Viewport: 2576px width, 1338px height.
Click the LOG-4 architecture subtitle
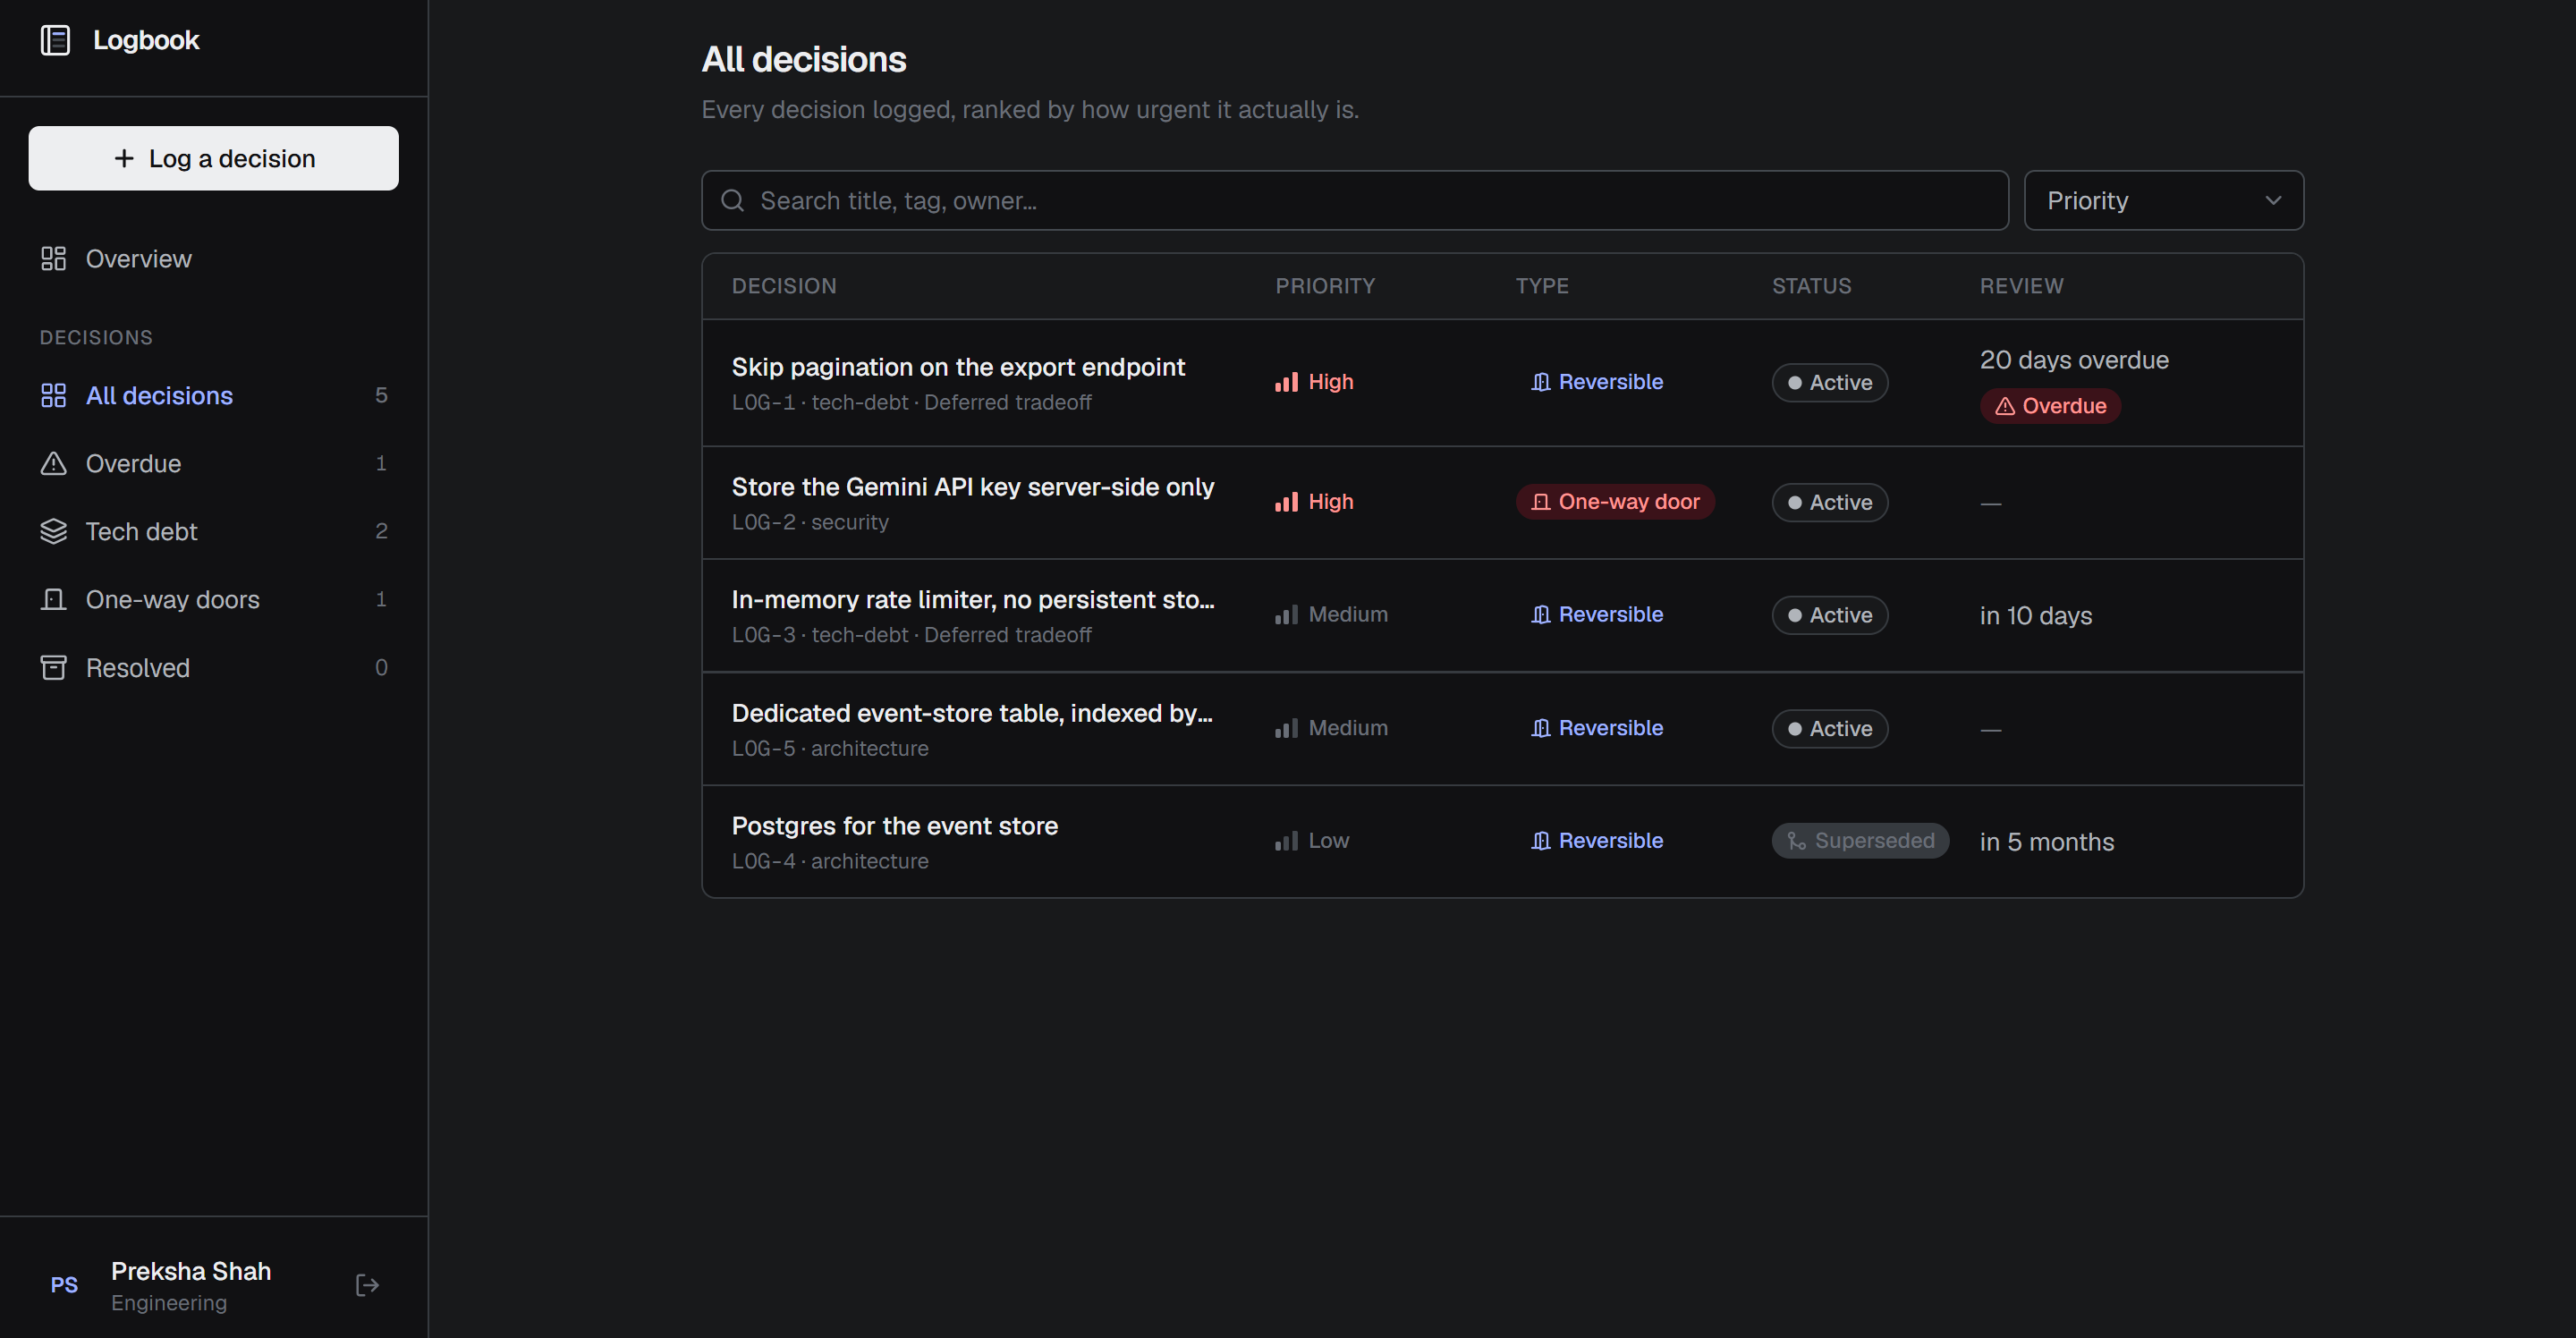(830, 861)
